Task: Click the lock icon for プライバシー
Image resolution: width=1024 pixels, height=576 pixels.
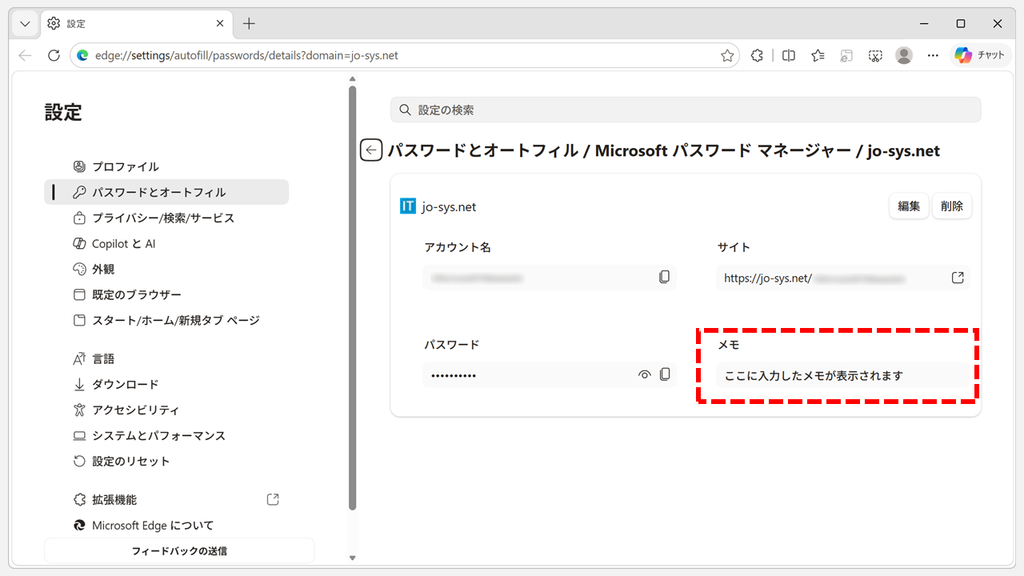Action: coord(79,217)
